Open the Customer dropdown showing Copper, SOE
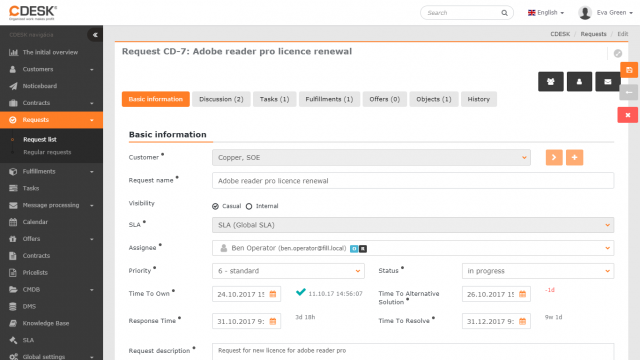This screenshot has width=640, height=360. tap(371, 158)
